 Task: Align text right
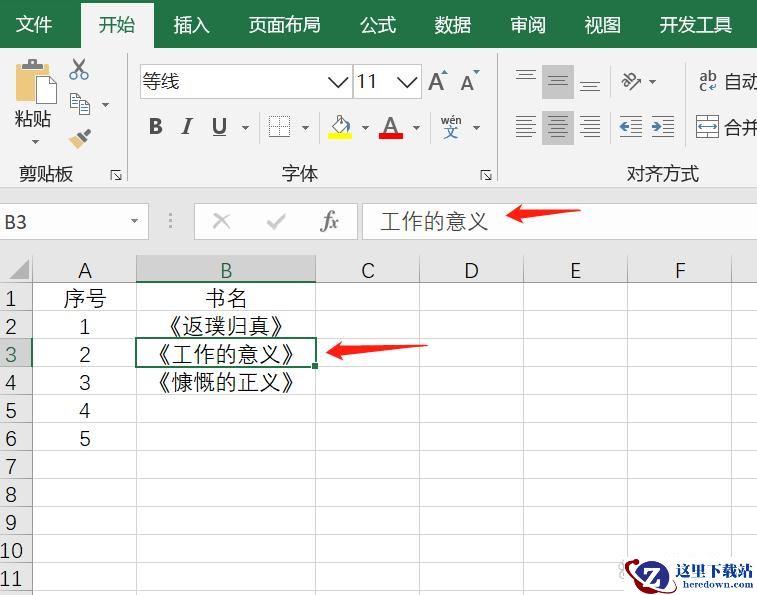coord(590,127)
